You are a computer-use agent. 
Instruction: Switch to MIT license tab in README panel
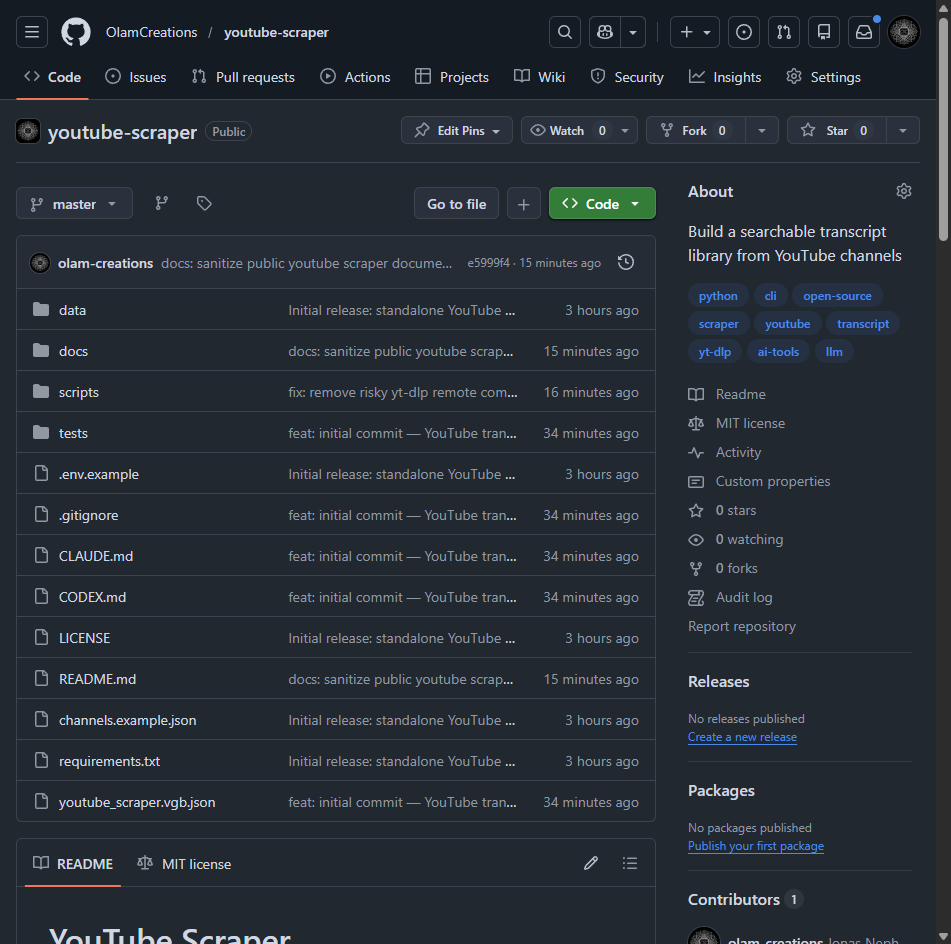pos(184,863)
